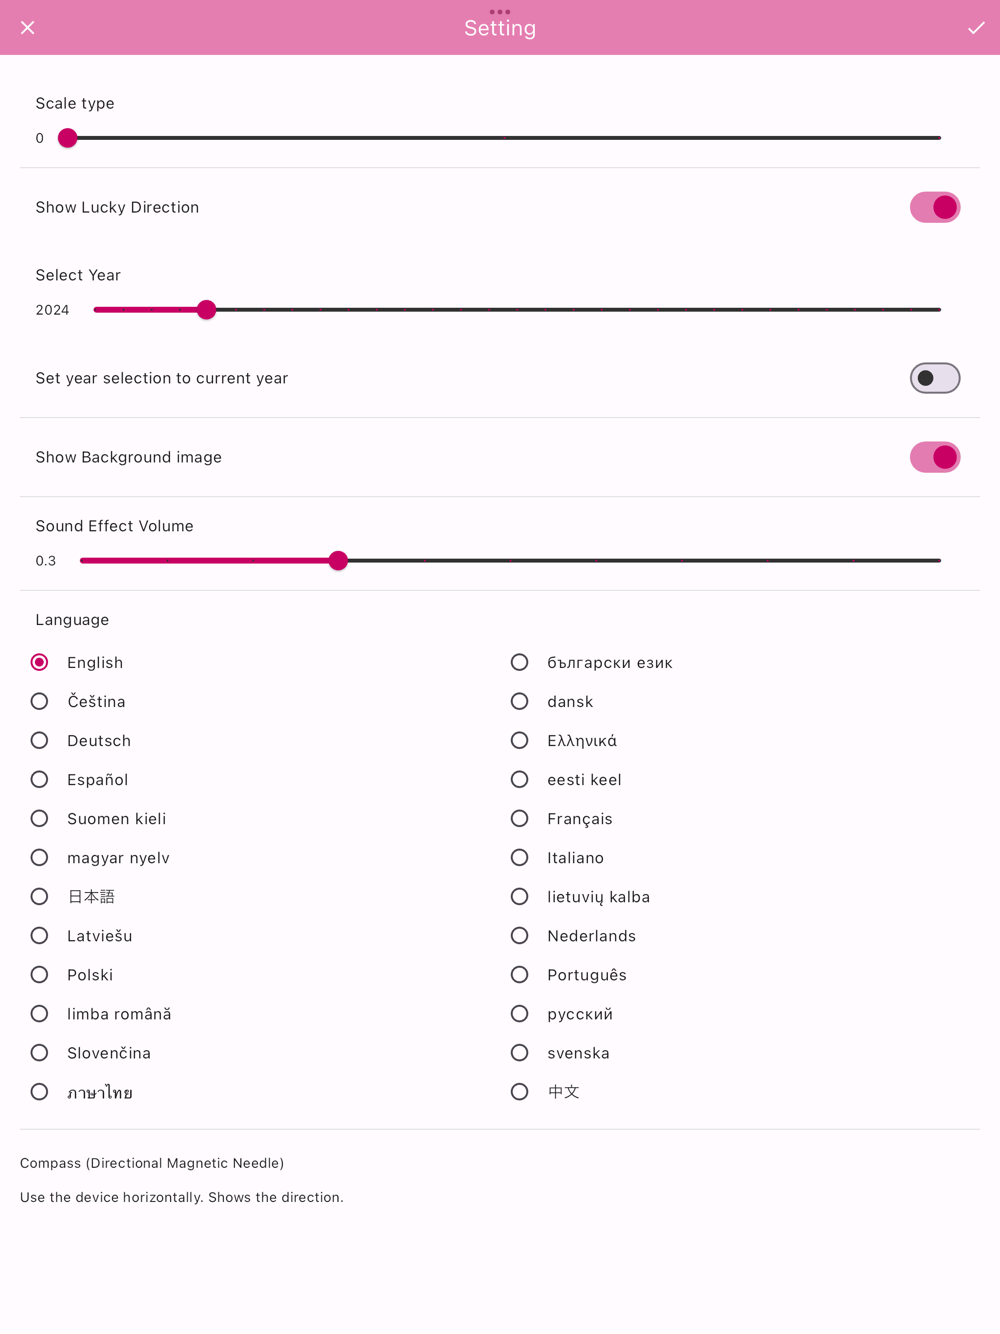Image resolution: width=1000 pixels, height=1334 pixels.
Task: Enable Set year selection to current year
Action: pos(935,378)
